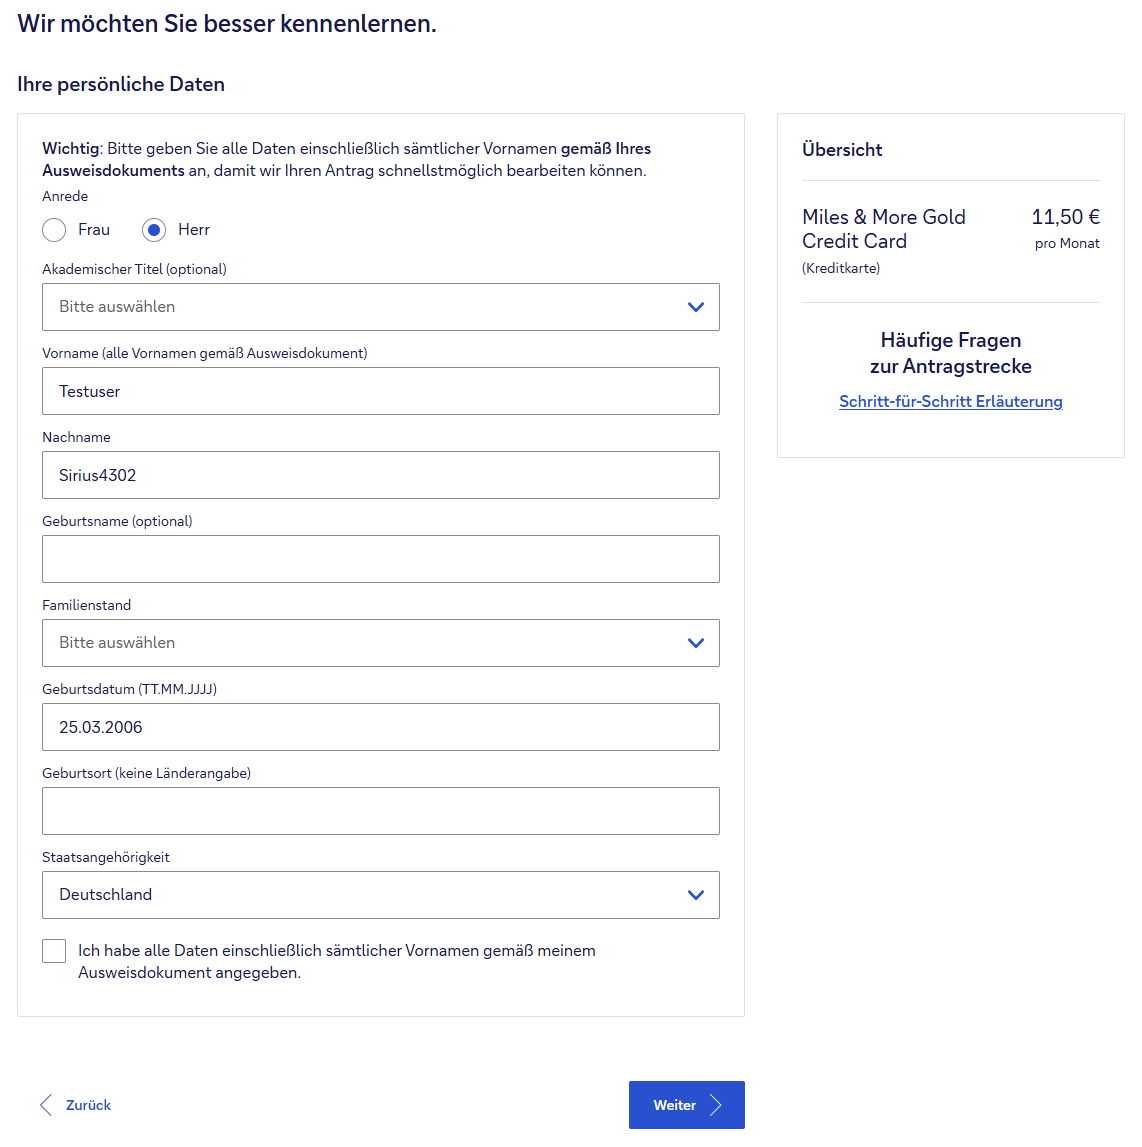This screenshot has width=1142, height=1147.
Task: Expand the Familienstand dropdown
Action: [380, 643]
